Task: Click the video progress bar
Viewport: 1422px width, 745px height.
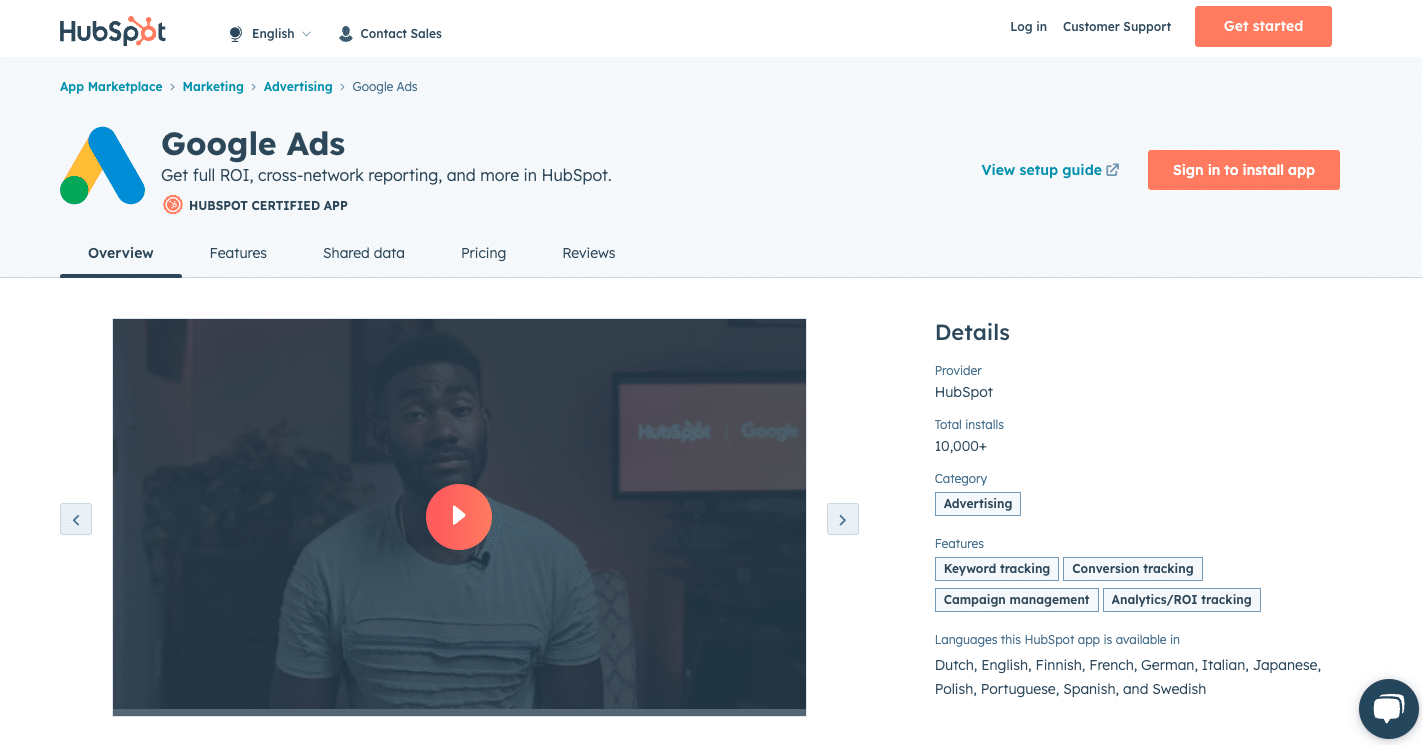Action: 459,713
